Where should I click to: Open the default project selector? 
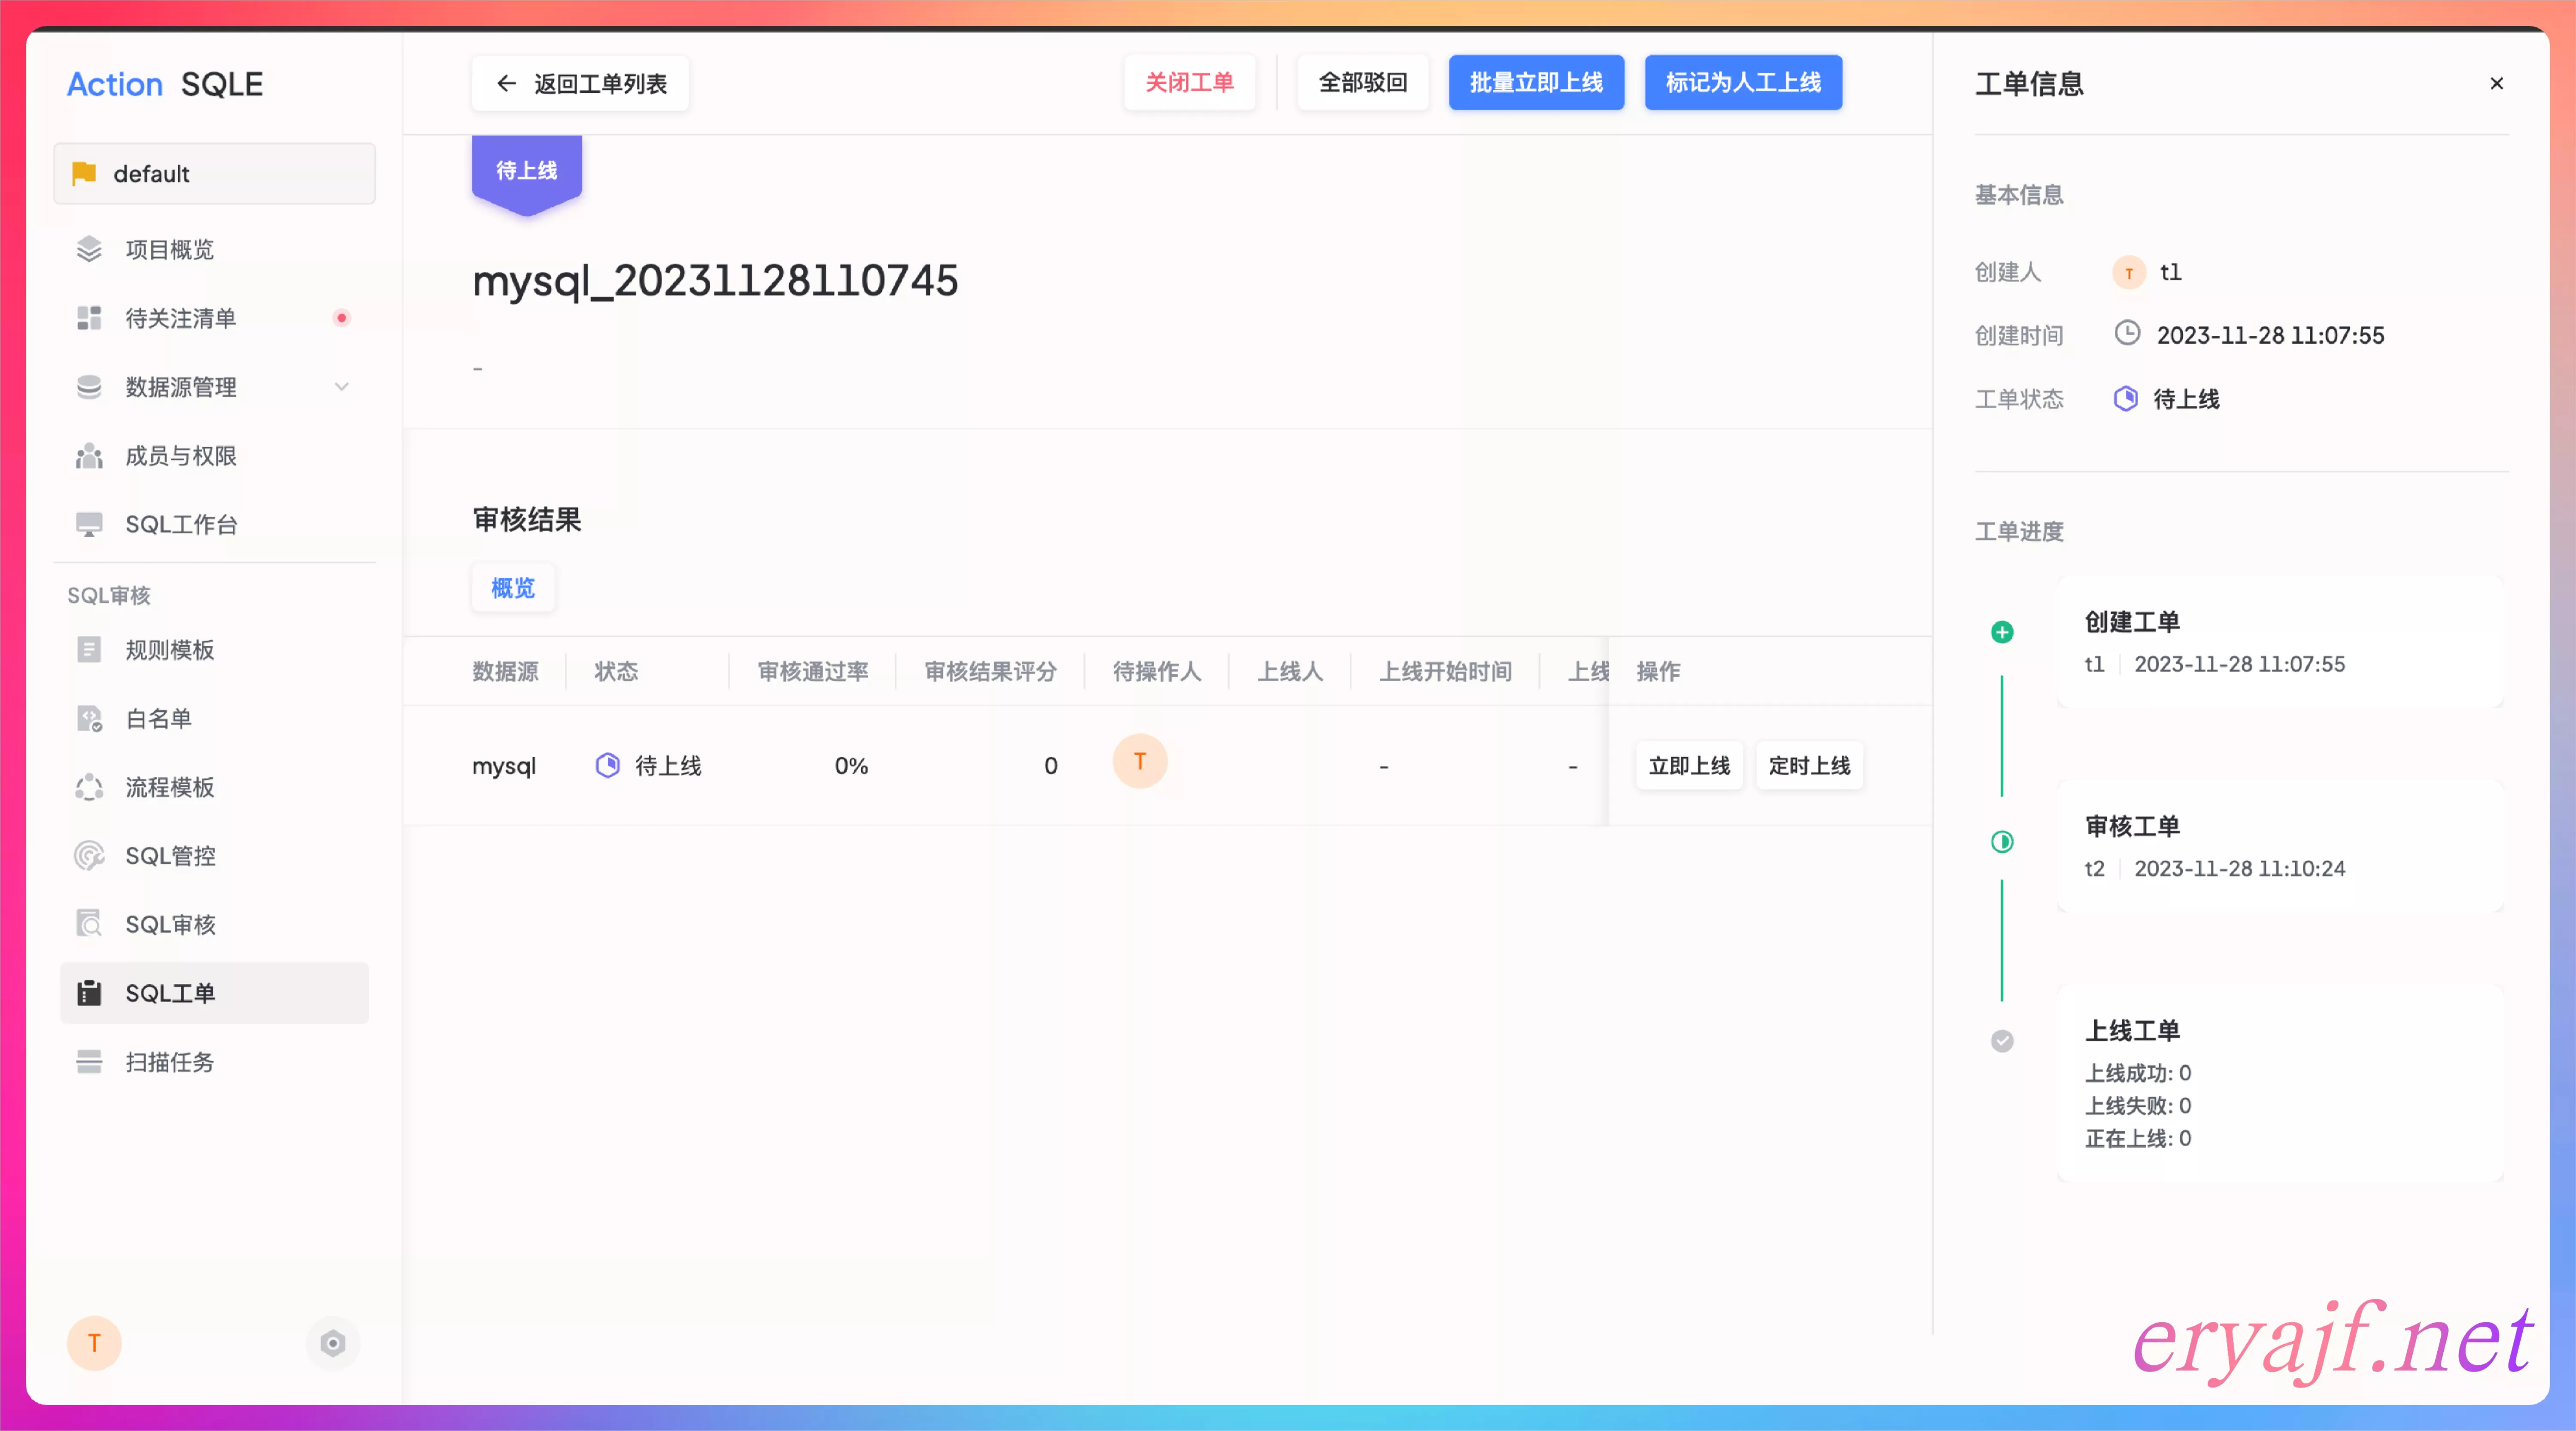(215, 174)
